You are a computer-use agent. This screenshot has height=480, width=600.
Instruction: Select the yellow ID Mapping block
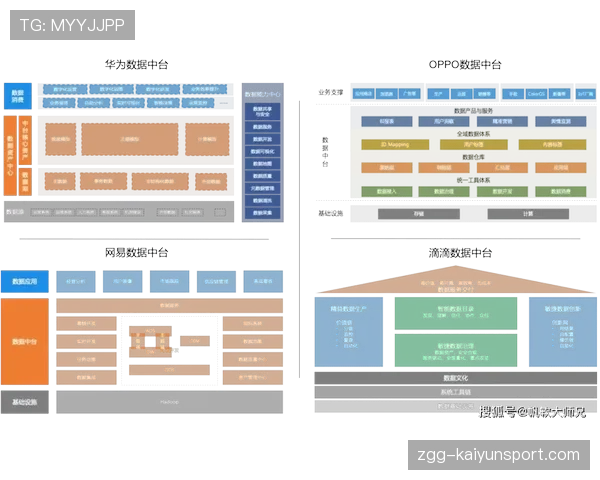pyautogui.click(x=395, y=145)
